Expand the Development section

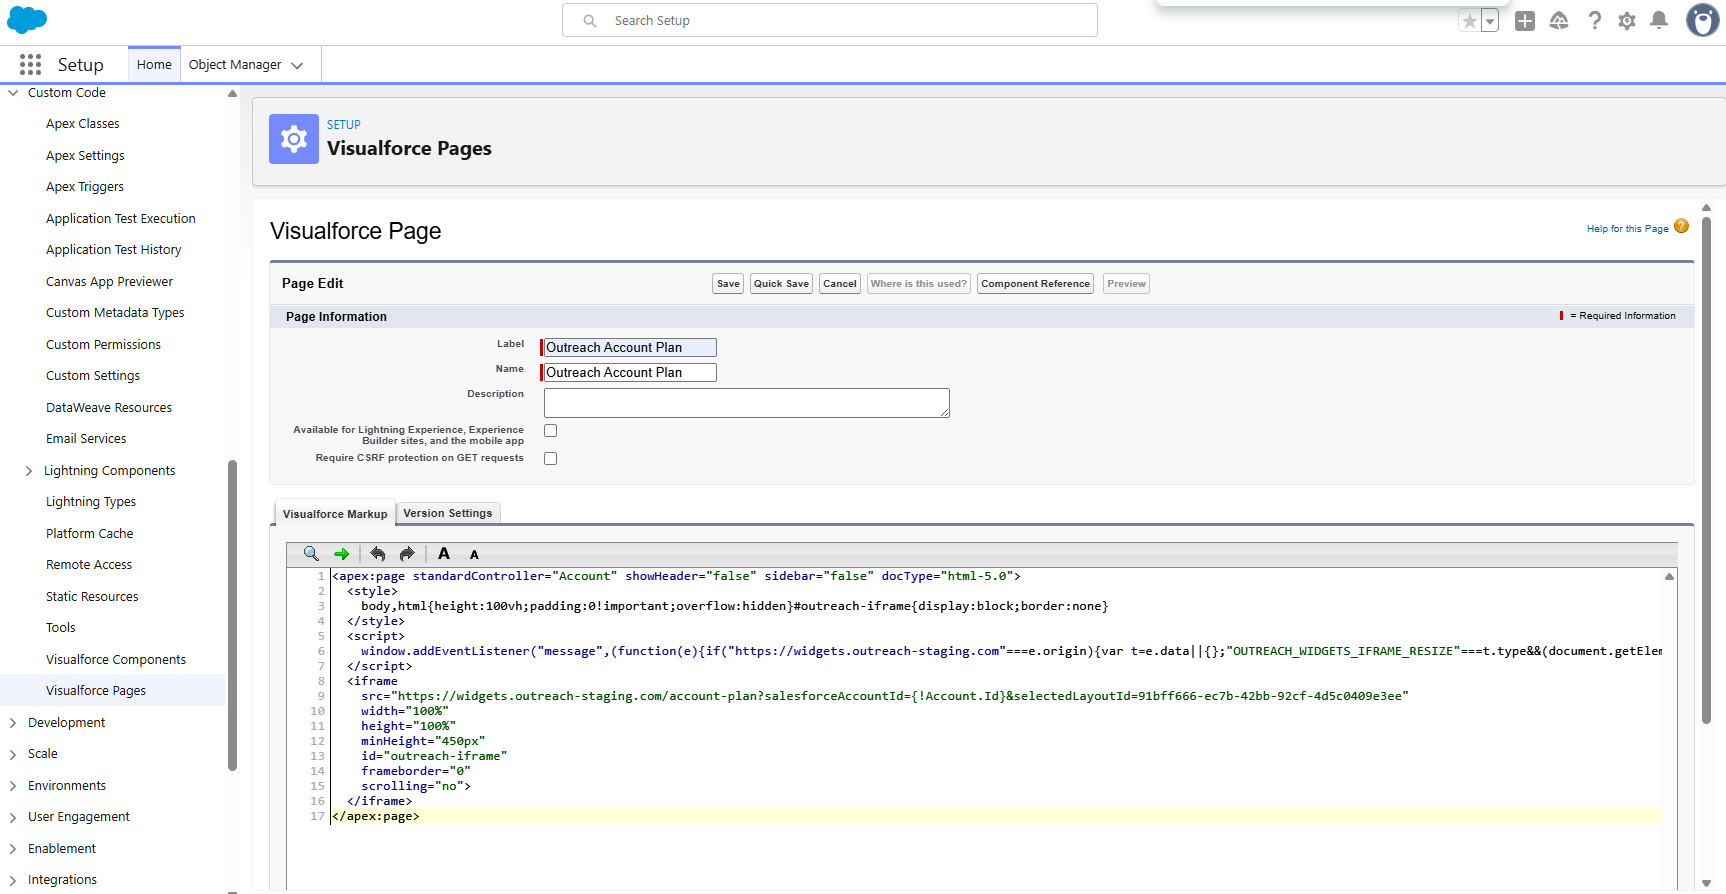click(x=13, y=723)
